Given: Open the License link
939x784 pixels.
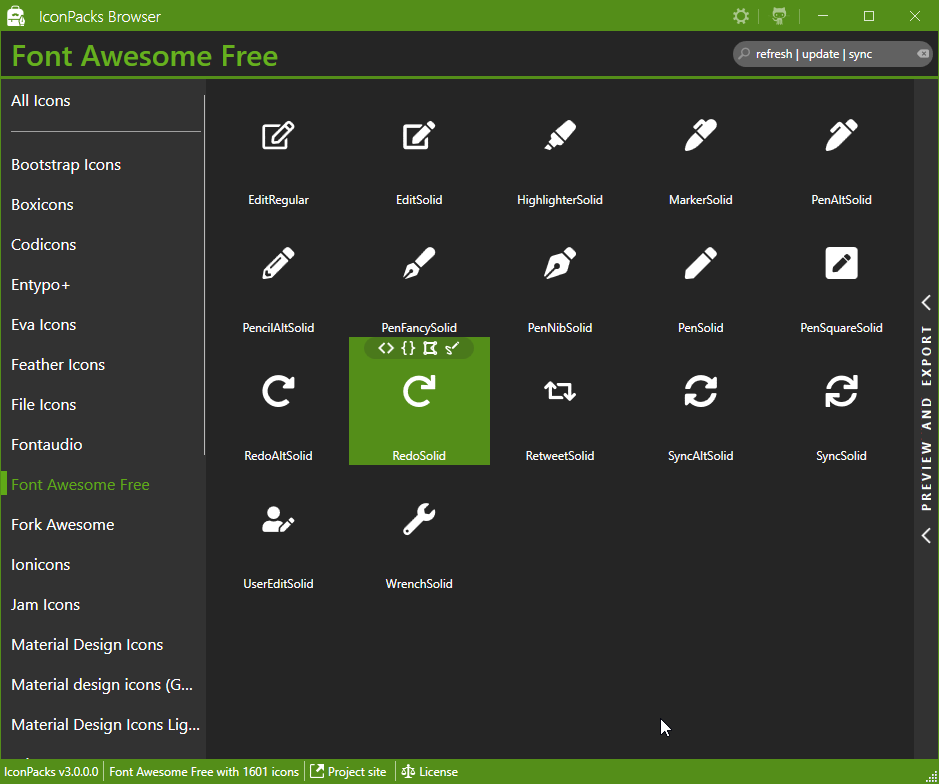Looking at the screenshot, I should (x=429, y=772).
